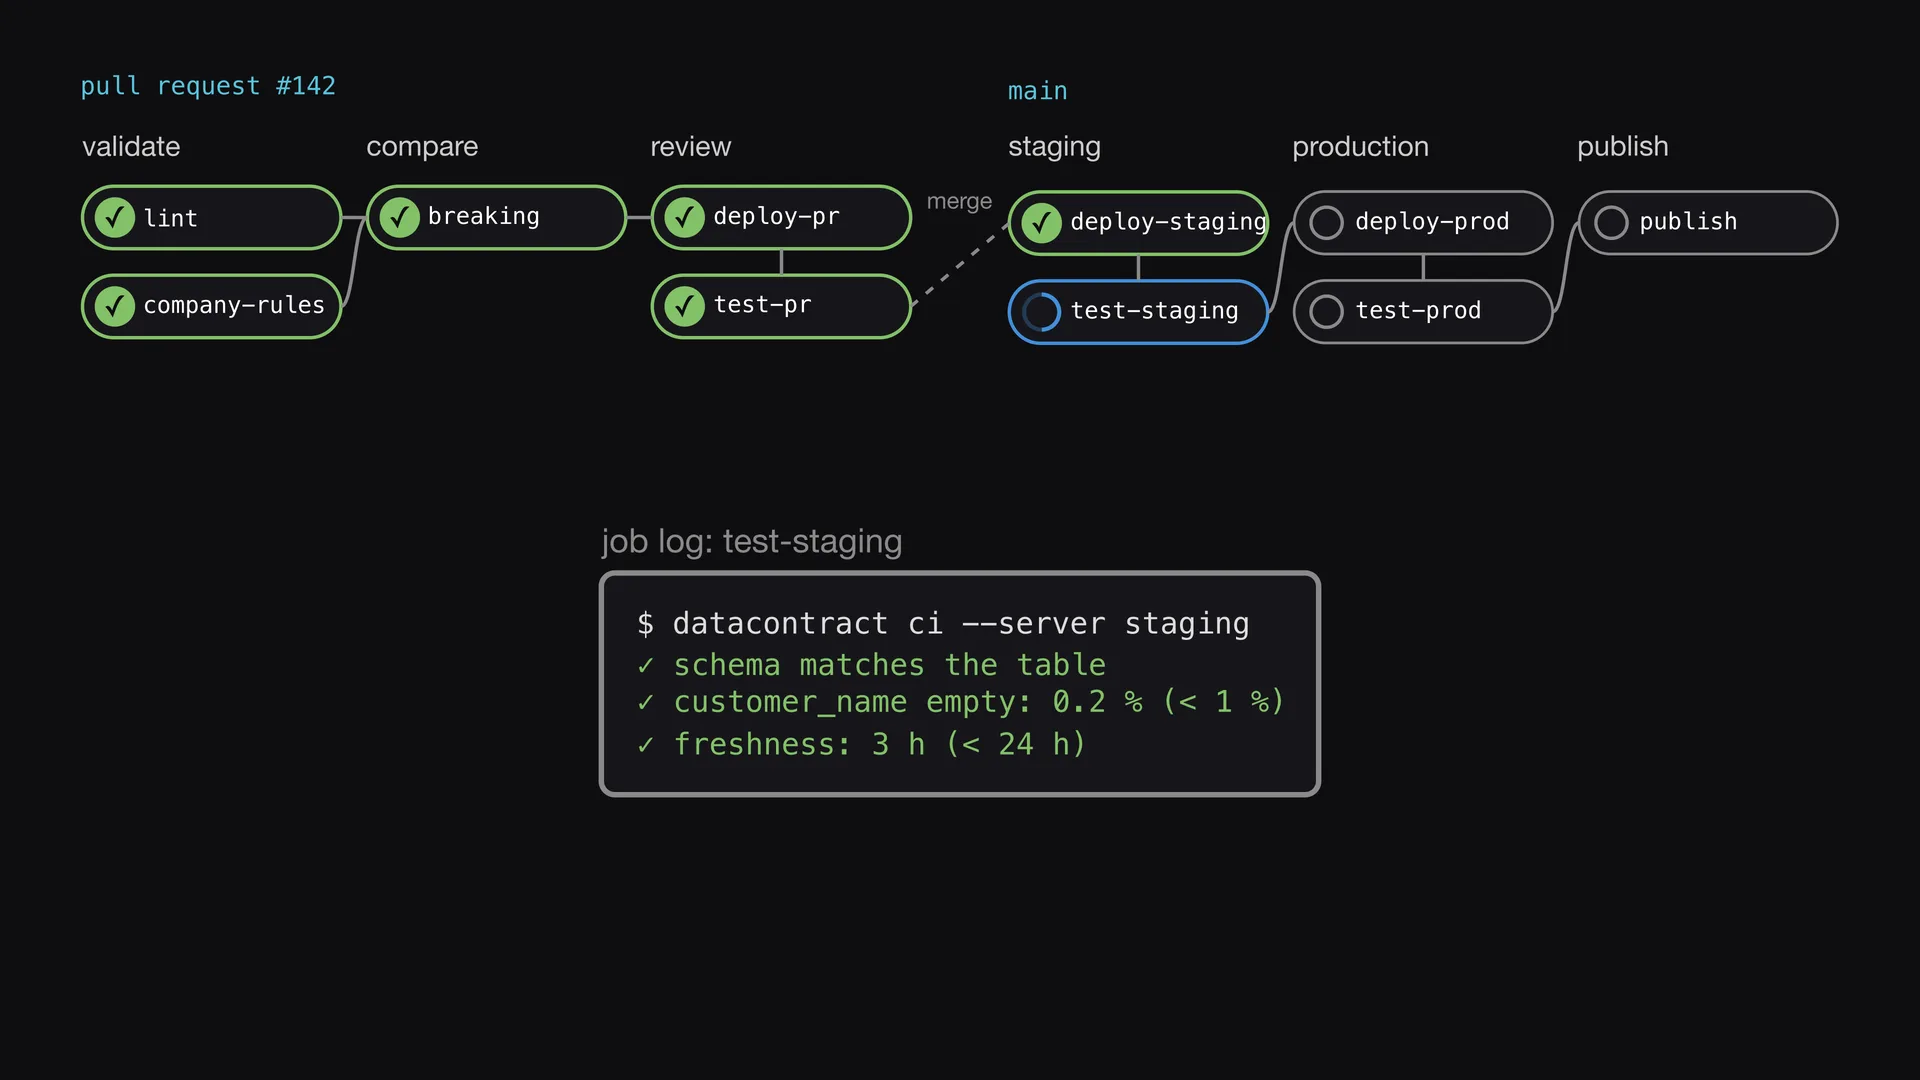Click the 'pull request #142' label
The height and width of the screenshot is (1080, 1920).
pyautogui.click(x=208, y=86)
